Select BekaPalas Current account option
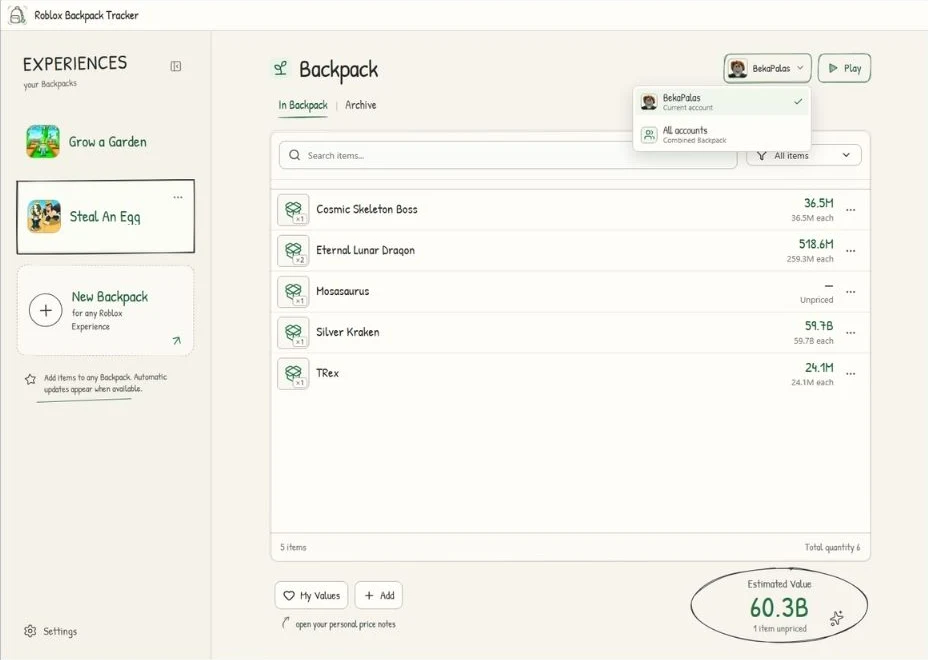This screenshot has height=660, width=928. coord(721,102)
